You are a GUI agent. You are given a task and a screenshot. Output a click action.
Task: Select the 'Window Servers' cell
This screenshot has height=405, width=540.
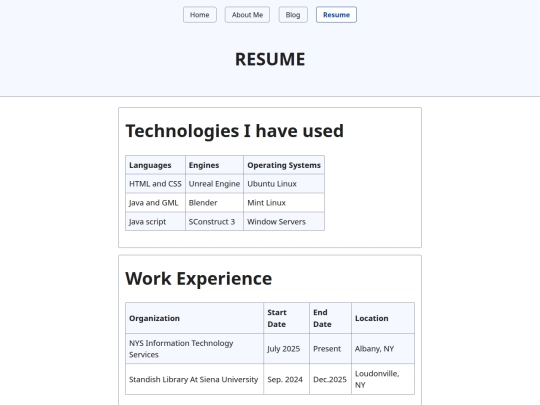tap(284, 221)
